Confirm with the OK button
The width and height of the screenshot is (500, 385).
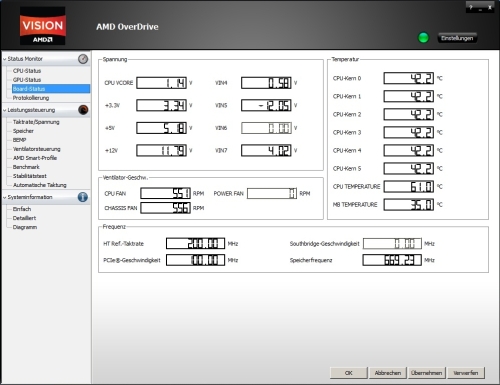(349, 373)
